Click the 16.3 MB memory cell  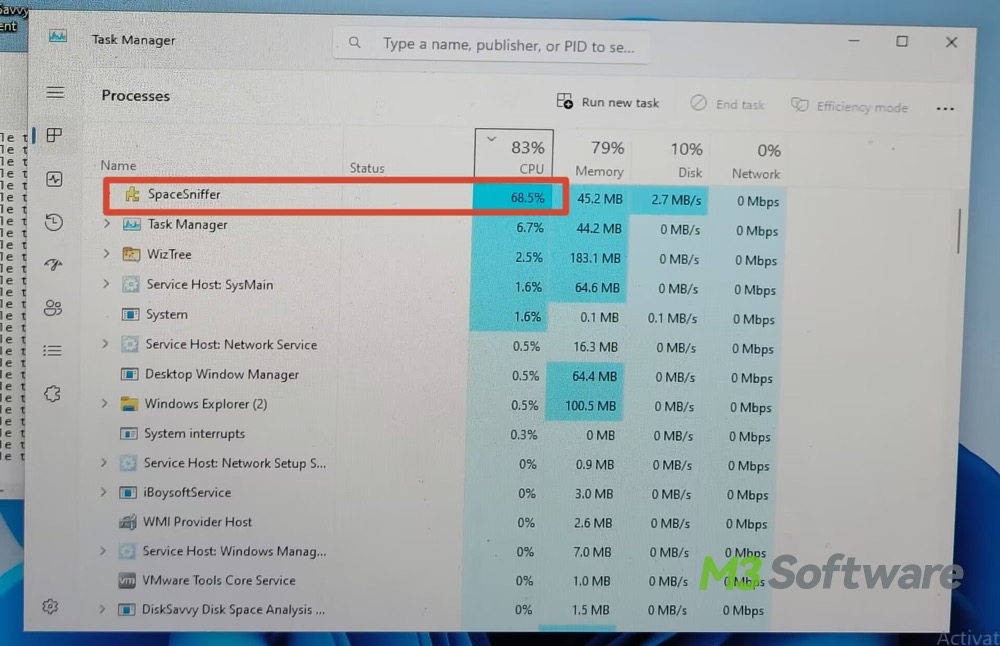pos(587,347)
